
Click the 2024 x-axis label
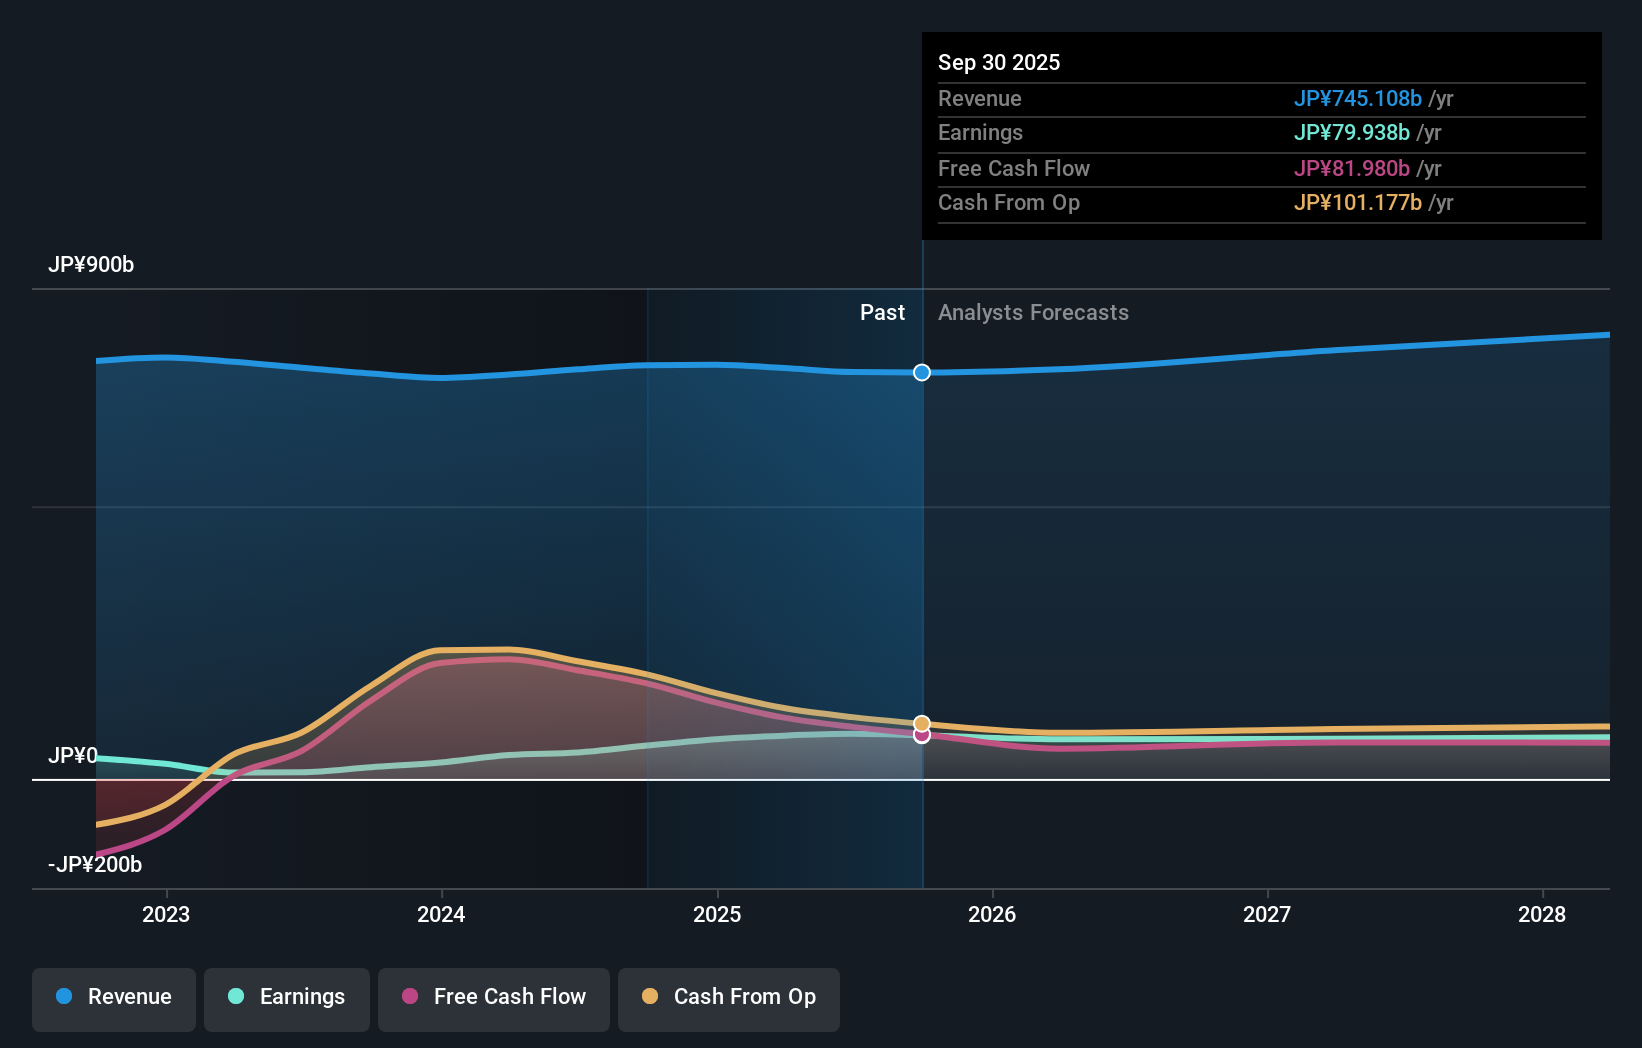point(441,914)
